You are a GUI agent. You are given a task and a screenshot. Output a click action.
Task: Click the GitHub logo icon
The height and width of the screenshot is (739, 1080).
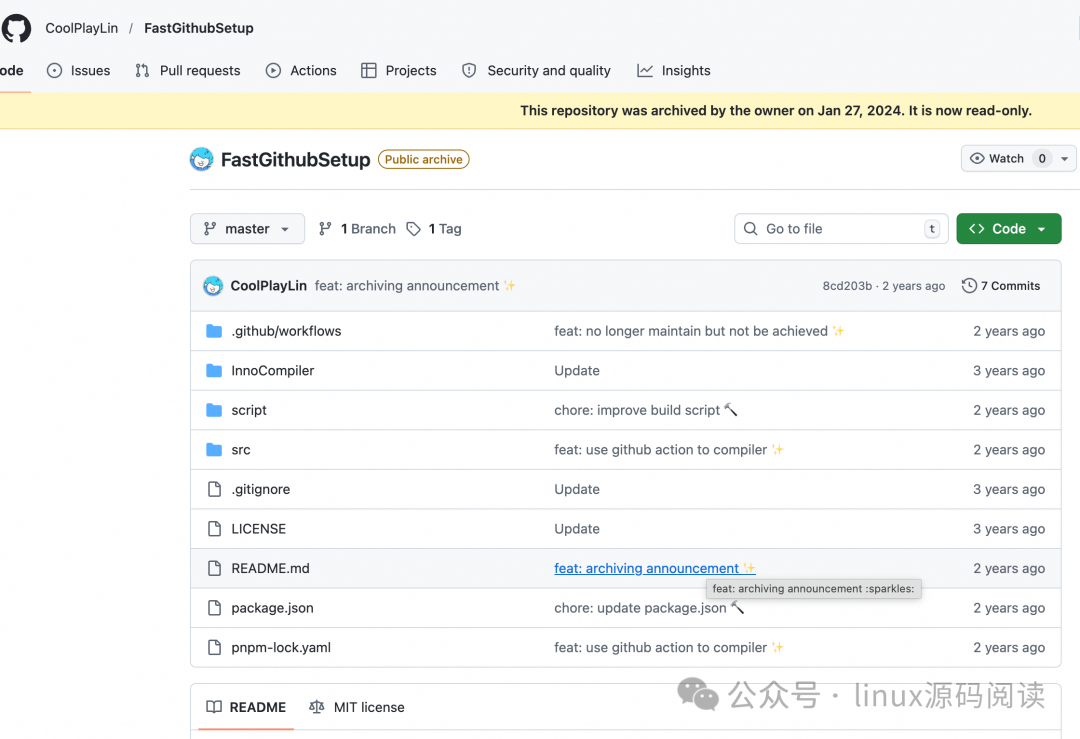(16, 28)
